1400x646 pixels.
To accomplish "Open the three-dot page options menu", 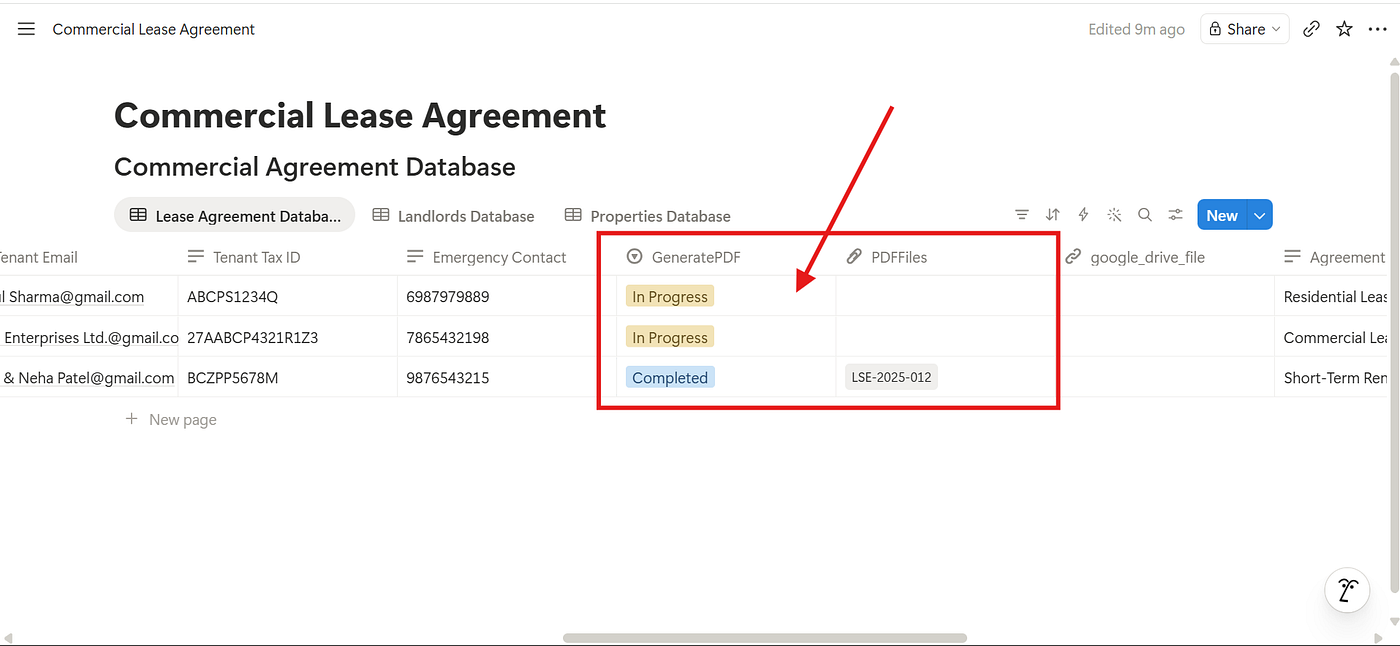I will 1377,29.
